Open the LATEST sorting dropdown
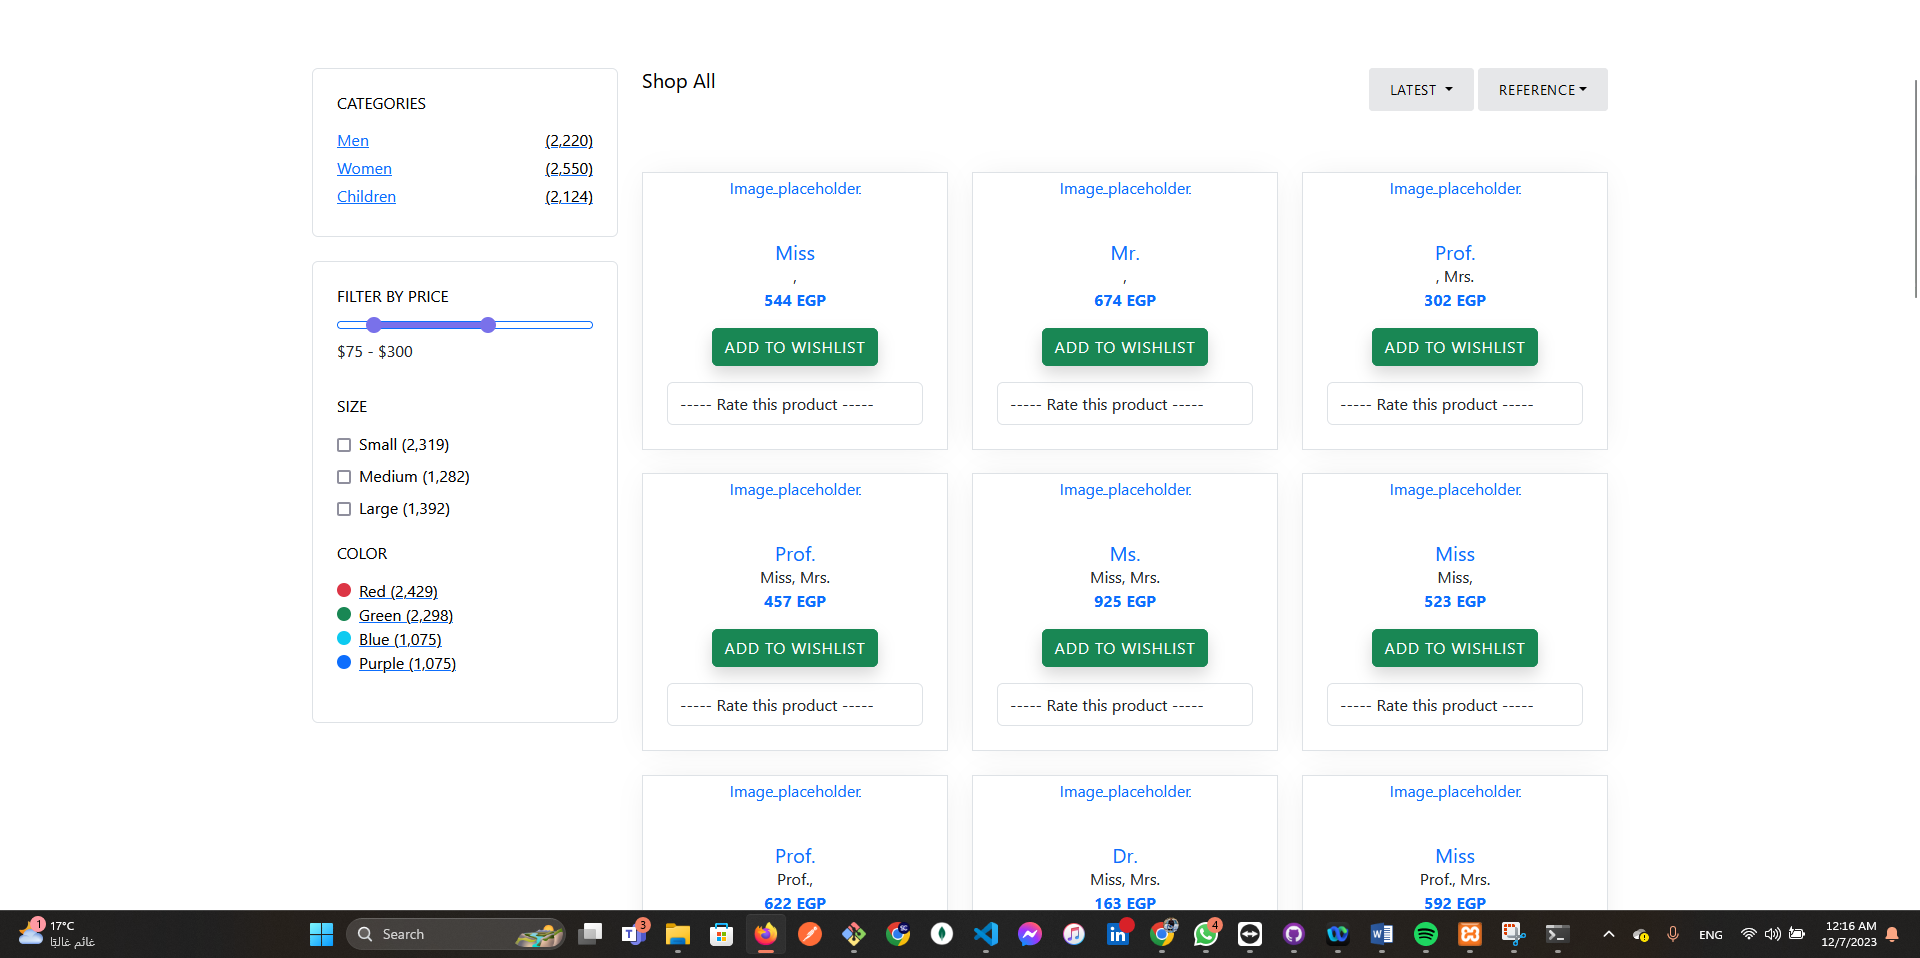Screen dimensions: 1920x958 tap(1420, 89)
